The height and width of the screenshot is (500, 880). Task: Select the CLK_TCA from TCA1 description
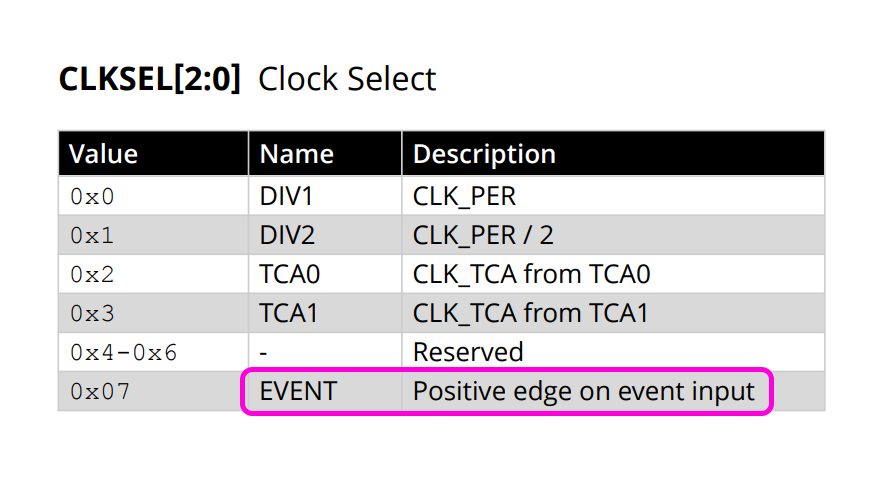pyautogui.click(x=531, y=313)
